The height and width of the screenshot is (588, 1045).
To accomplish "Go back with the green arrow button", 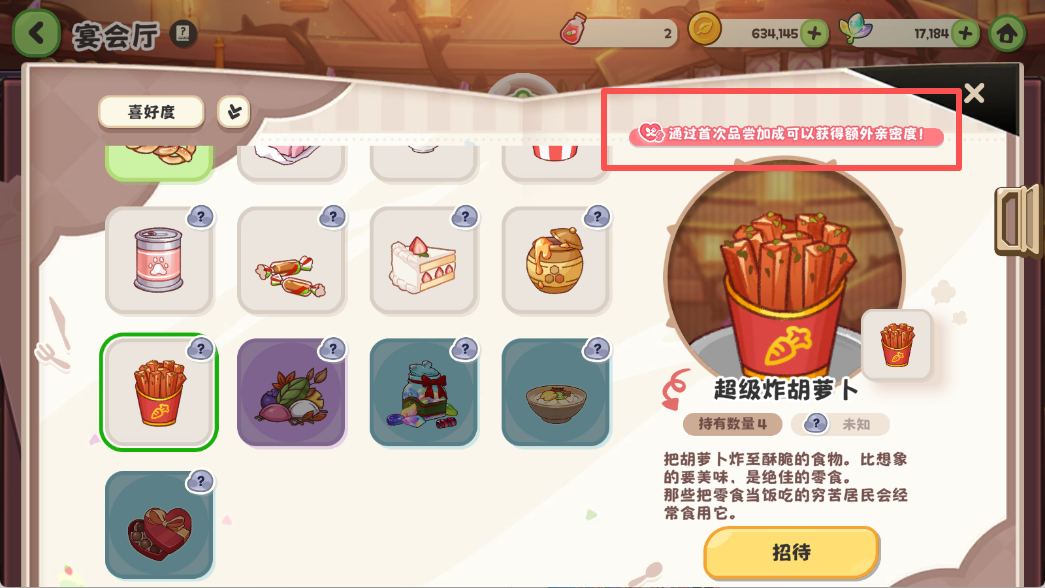I will [36, 33].
